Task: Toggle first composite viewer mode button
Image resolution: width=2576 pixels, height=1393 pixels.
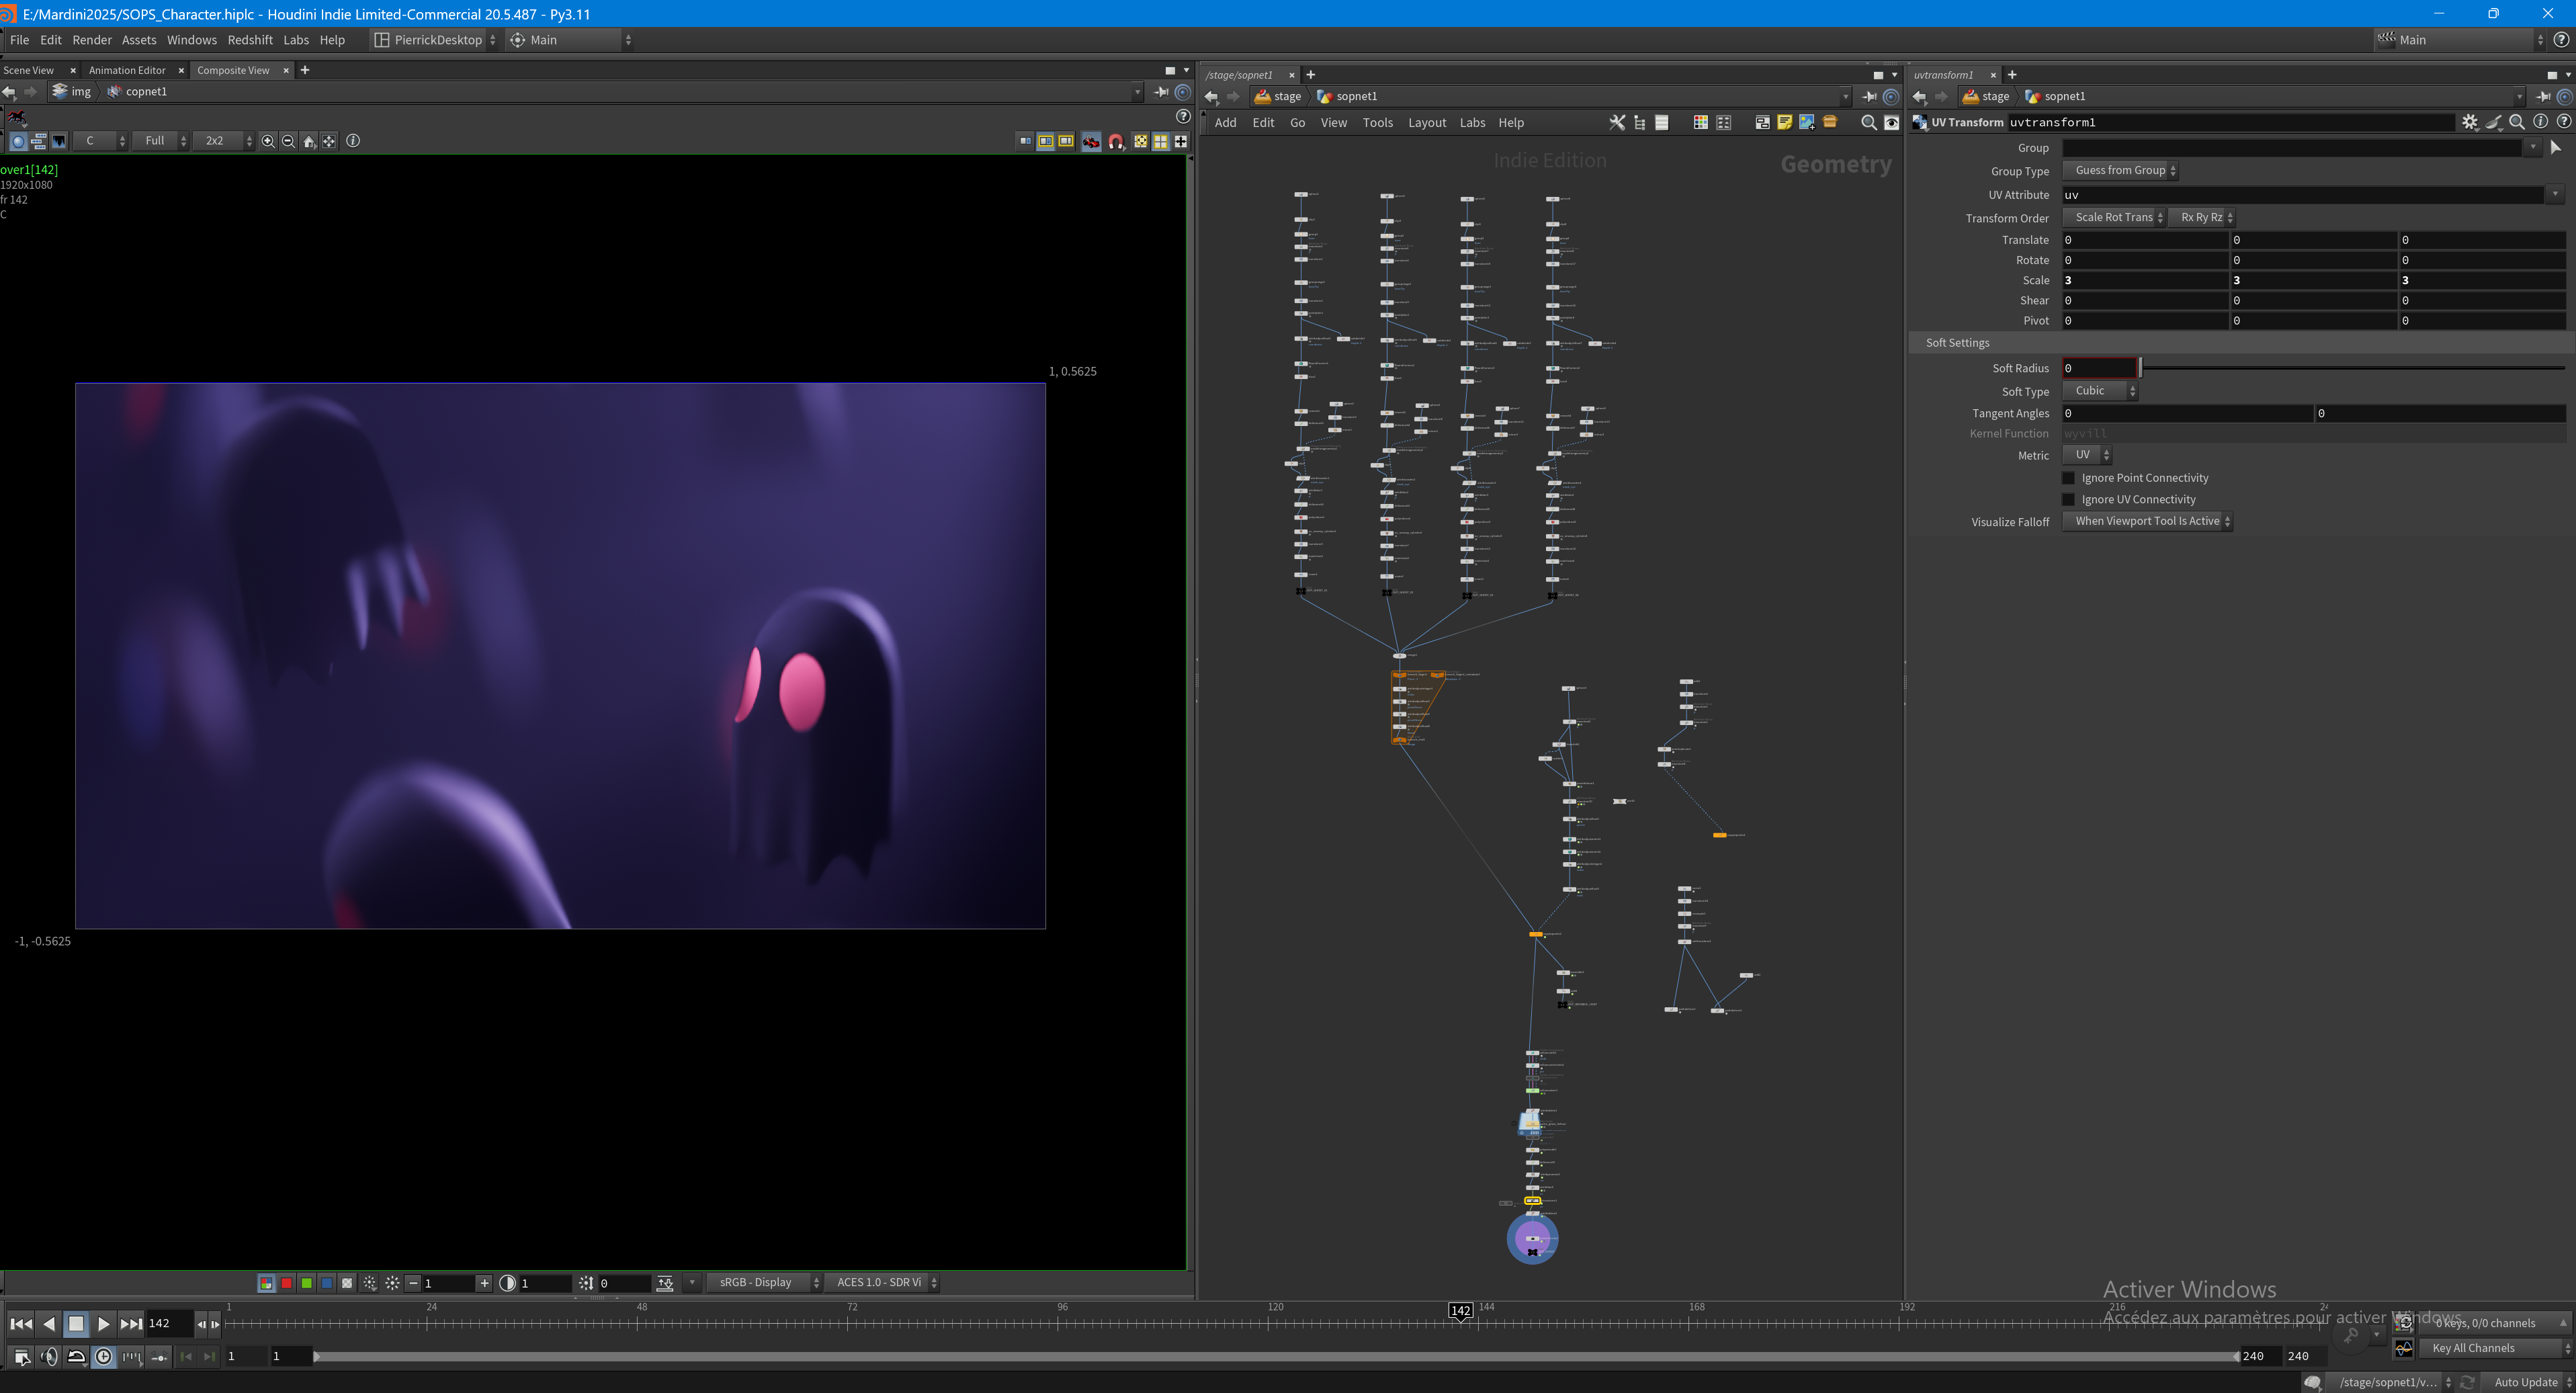Action: tap(18, 141)
